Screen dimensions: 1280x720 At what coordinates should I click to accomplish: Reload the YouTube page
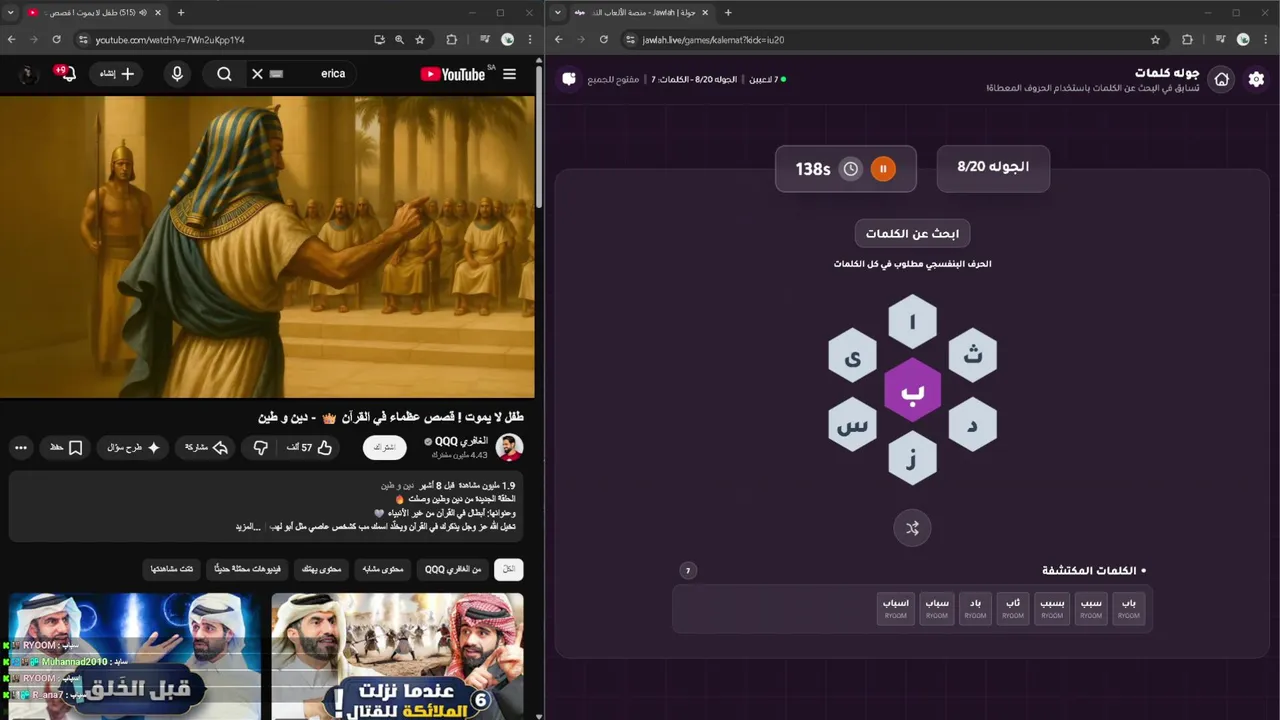click(57, 40)
